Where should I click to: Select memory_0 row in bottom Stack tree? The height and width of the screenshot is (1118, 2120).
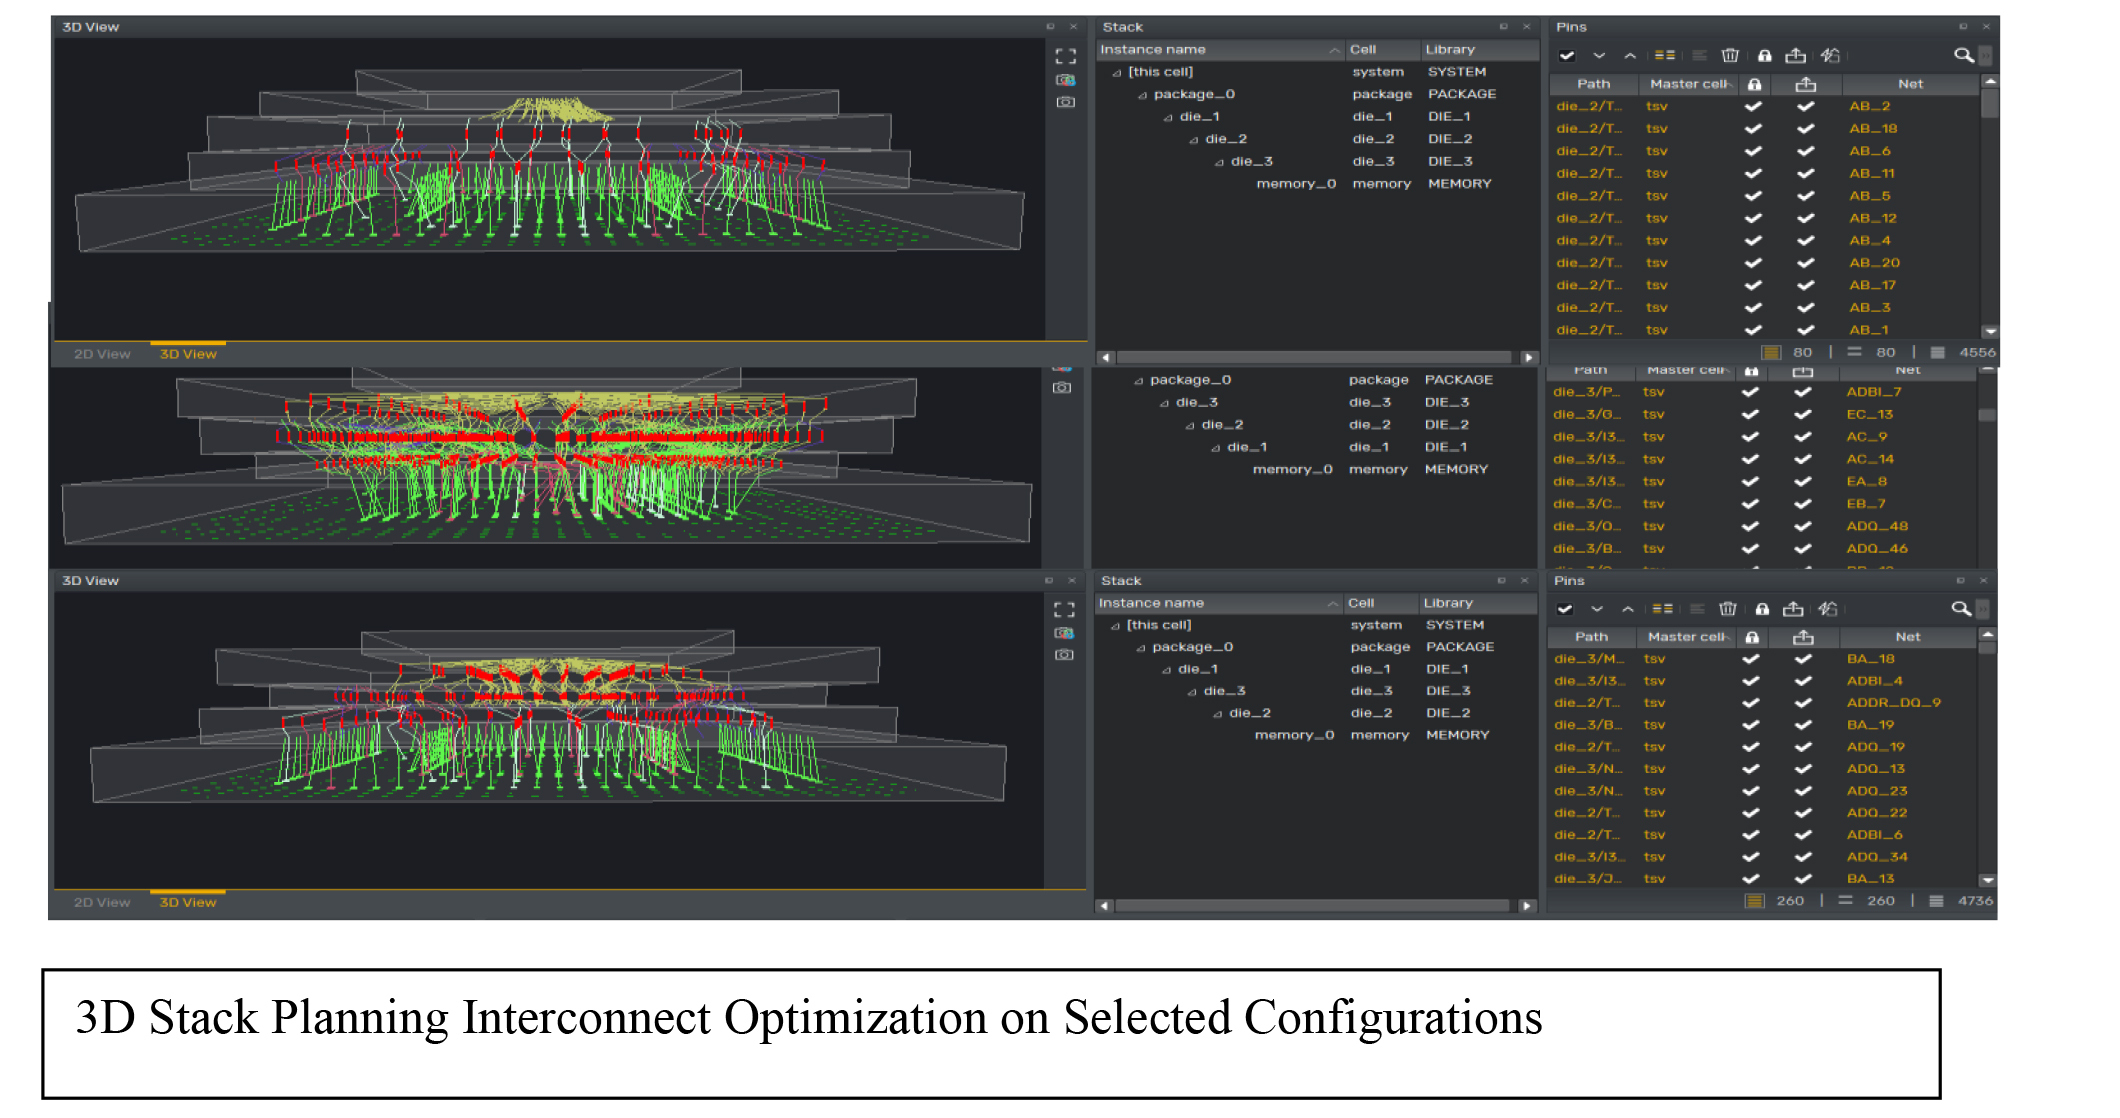(x=1294, y=735)
